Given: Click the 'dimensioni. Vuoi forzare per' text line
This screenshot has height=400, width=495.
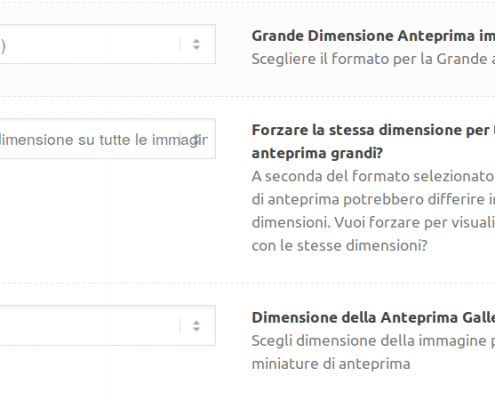Looking at the screenshot, I should click(x=373, y=222).
